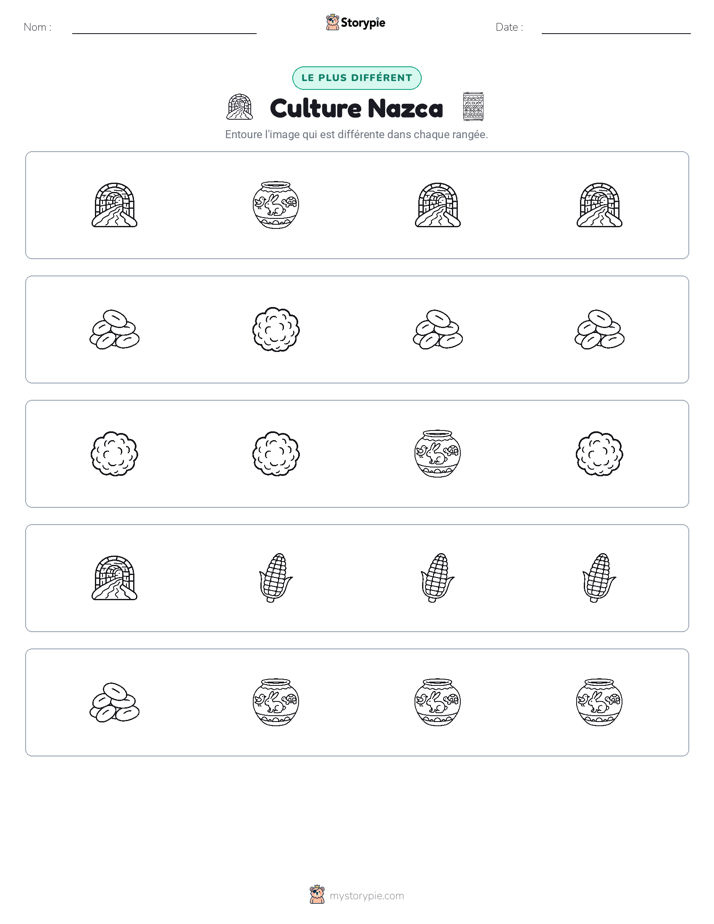
Task: Click the rabbit jar in row three
Action: coord(437,453)
